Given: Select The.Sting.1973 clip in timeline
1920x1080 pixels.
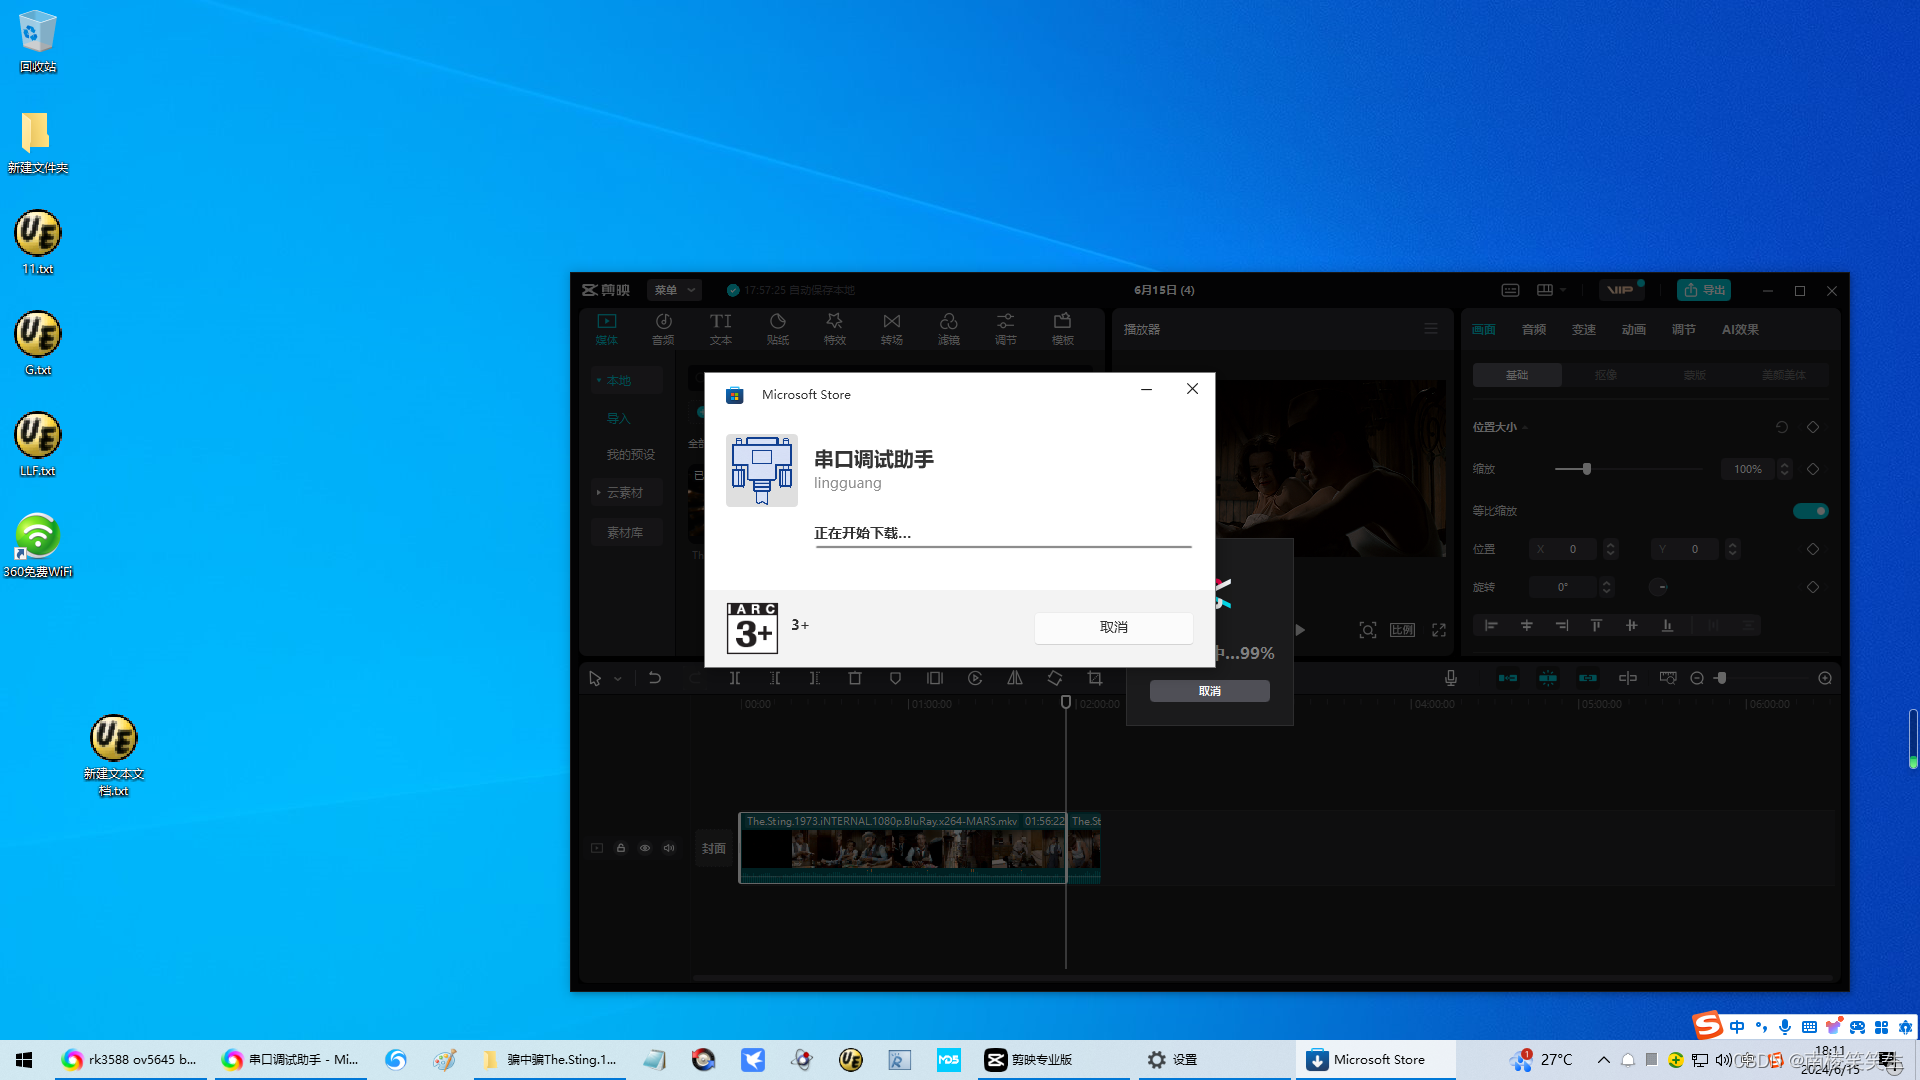Looking at the screenshot, I should (x=903, y=848).
